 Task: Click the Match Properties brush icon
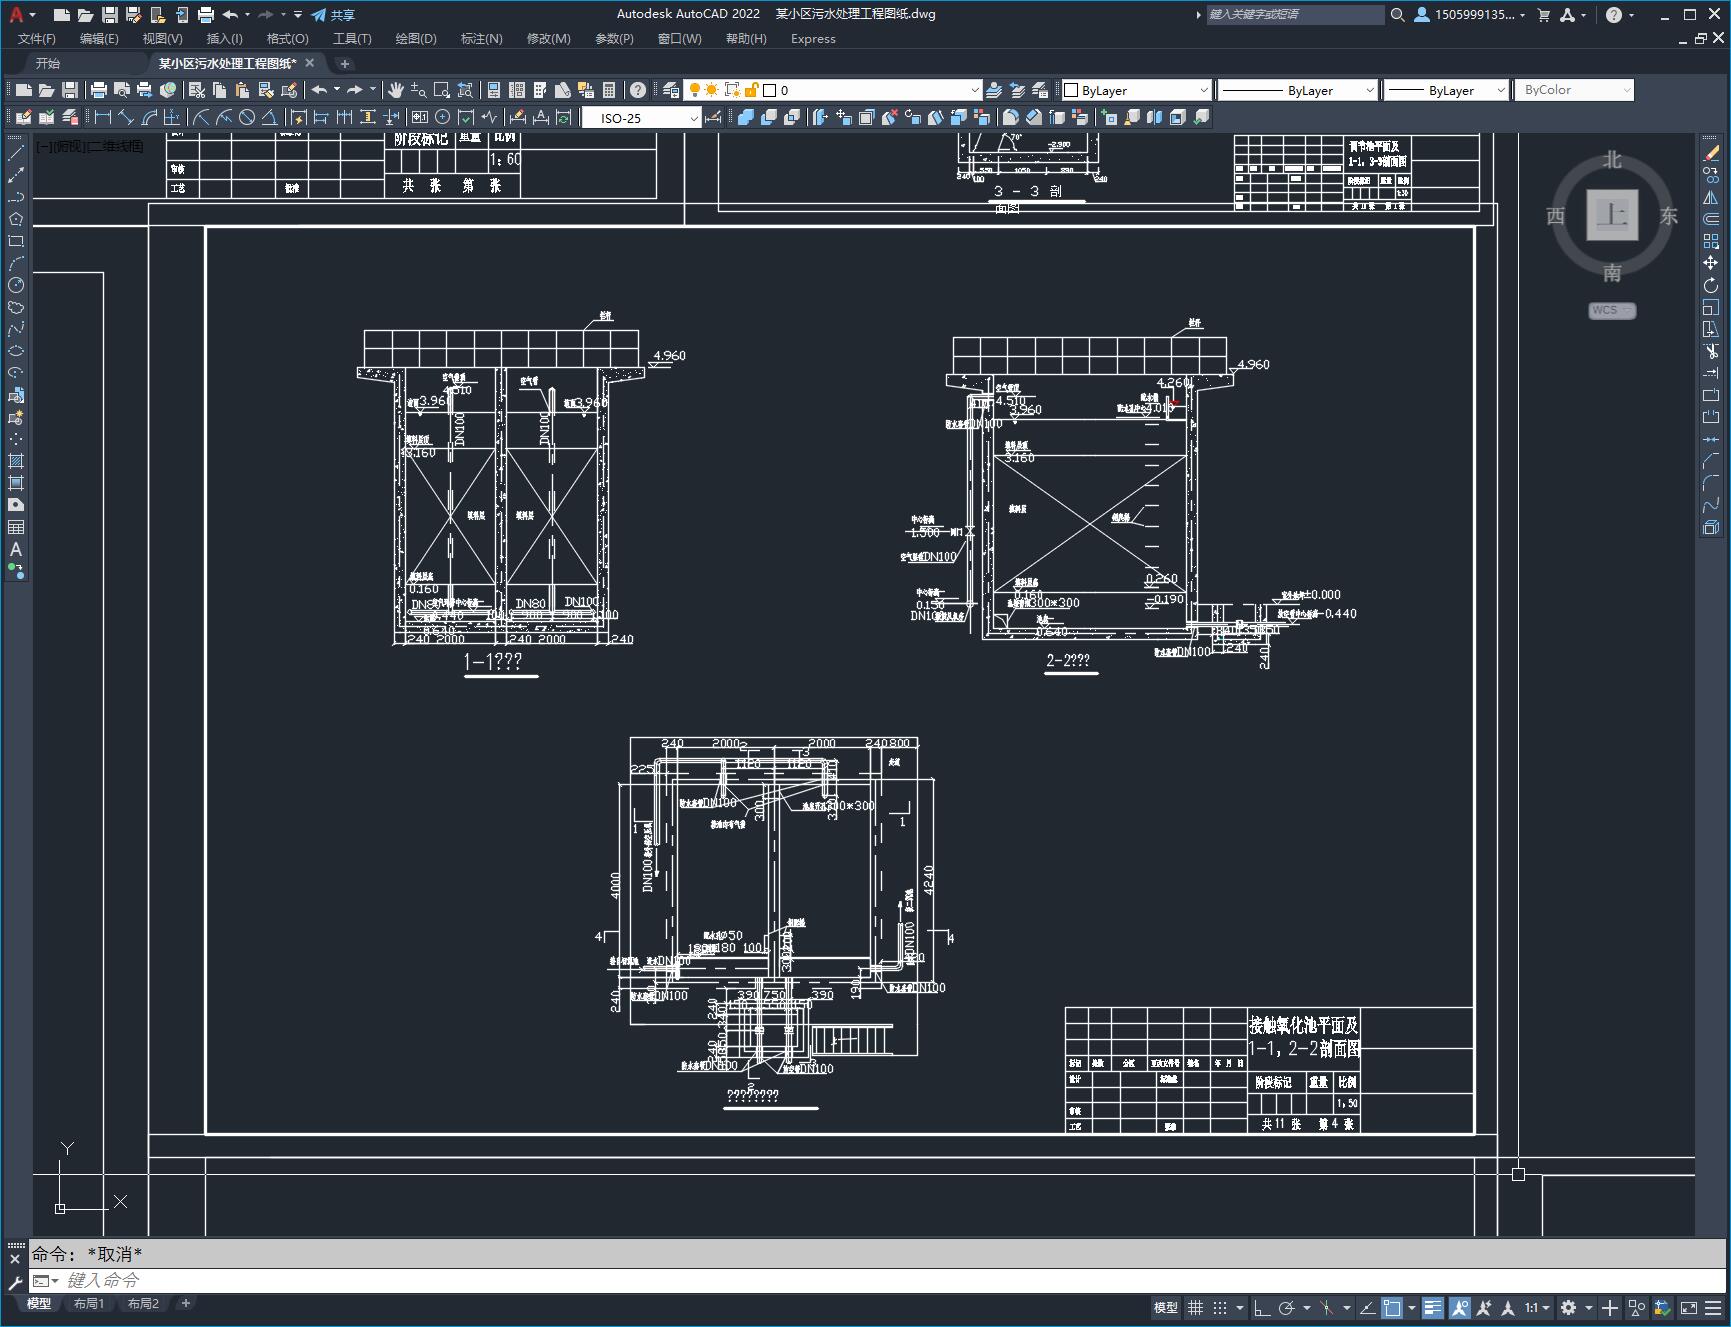click(x=266, y=90)
